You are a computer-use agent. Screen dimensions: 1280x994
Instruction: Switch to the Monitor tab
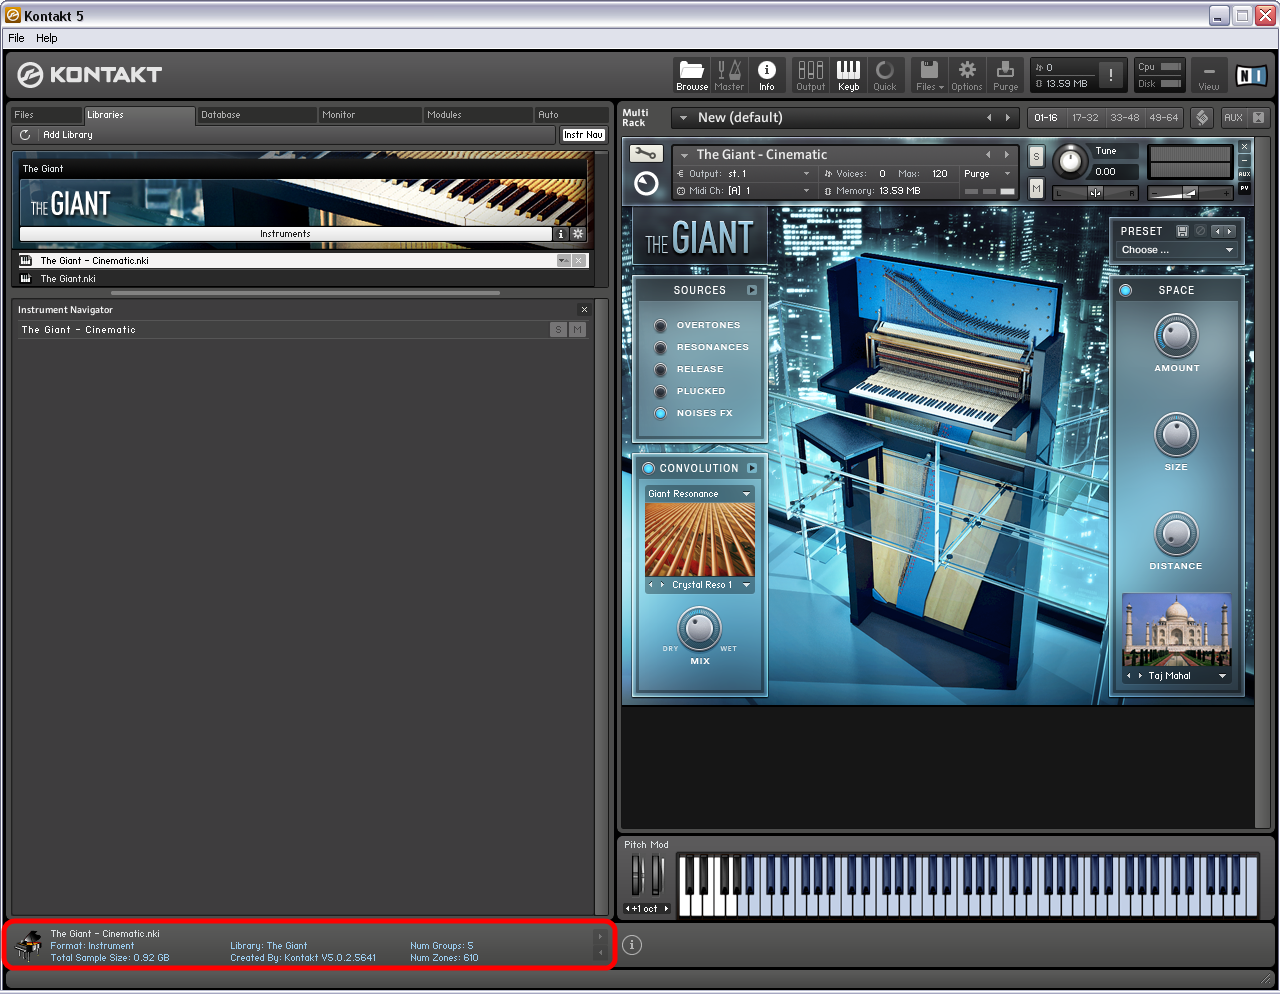coord(369,115)
